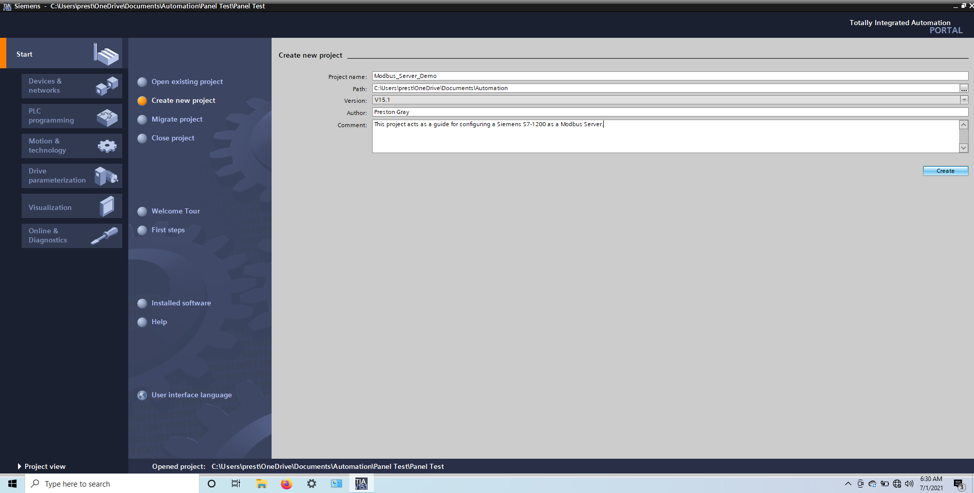The width and height of the screenshot is (974, 493).
Task: Launch Firefox from the taskbar
Action: [286, 484]
